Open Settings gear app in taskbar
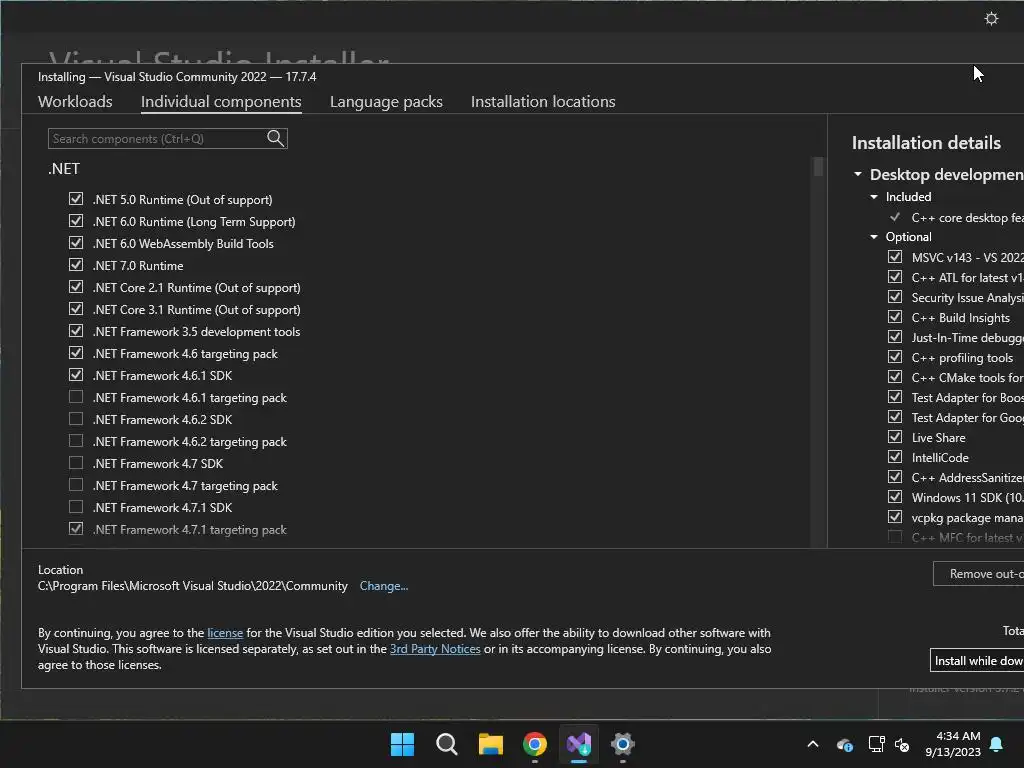 pyautogui.click(x=622, y=744)
